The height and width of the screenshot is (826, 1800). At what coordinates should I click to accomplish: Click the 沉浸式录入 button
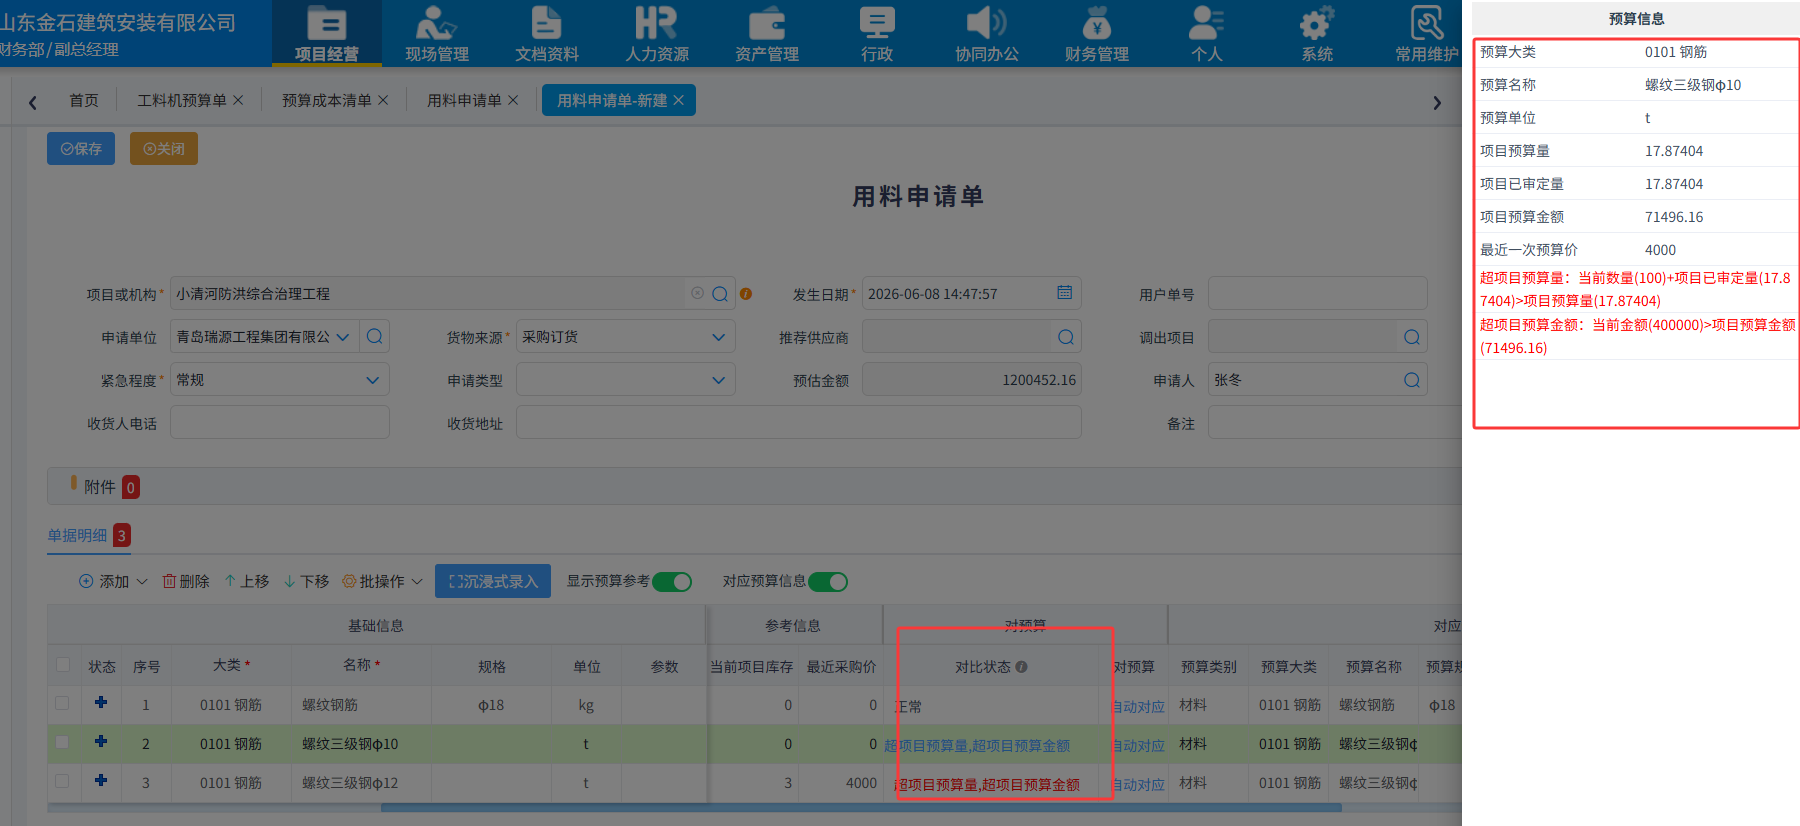pyautogui.click(x=493, y=581)
